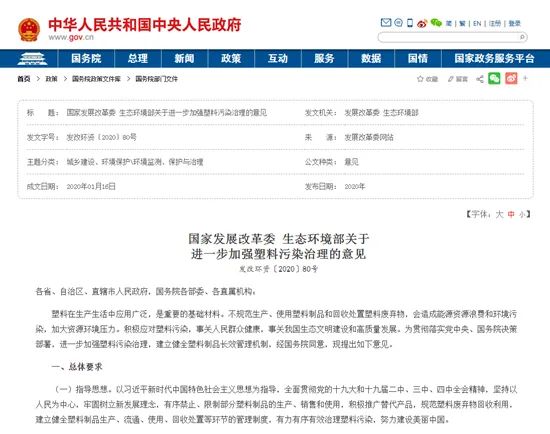Click the share icon beside 留言

480,79
